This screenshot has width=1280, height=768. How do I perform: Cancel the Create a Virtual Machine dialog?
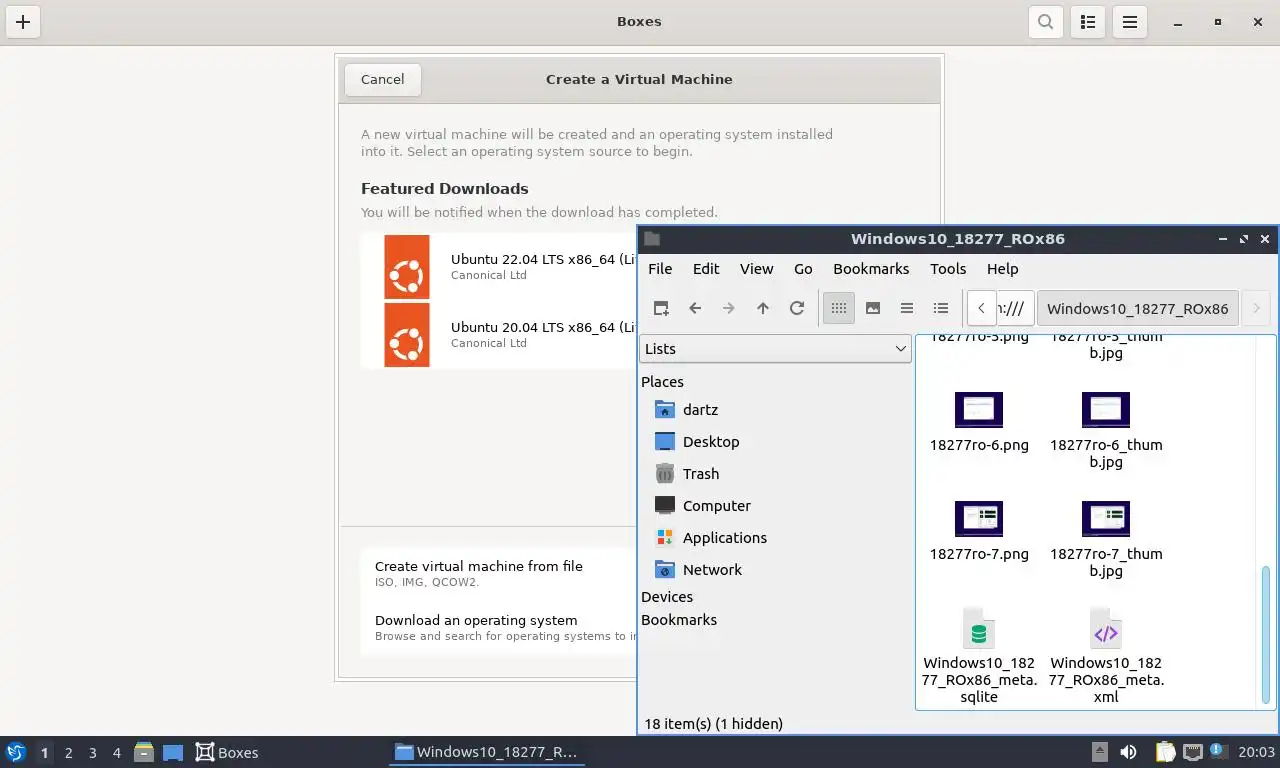382,79
